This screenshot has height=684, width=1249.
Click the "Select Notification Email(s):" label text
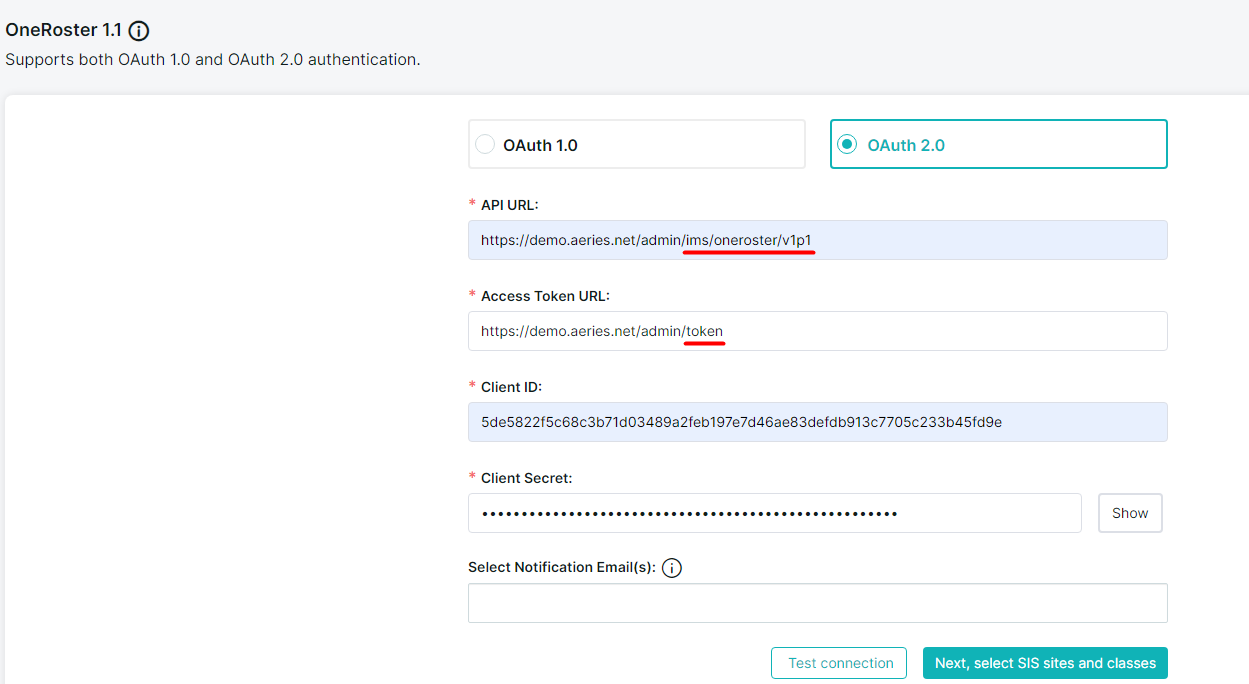pos(561,567)
